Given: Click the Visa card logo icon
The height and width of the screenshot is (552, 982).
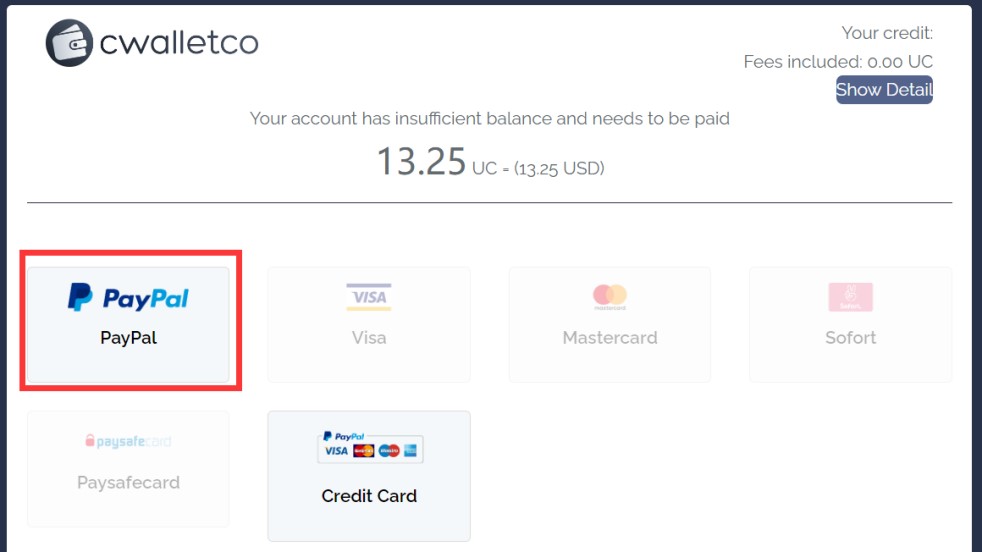Looking at the screenshot, I should click(369, 297).
